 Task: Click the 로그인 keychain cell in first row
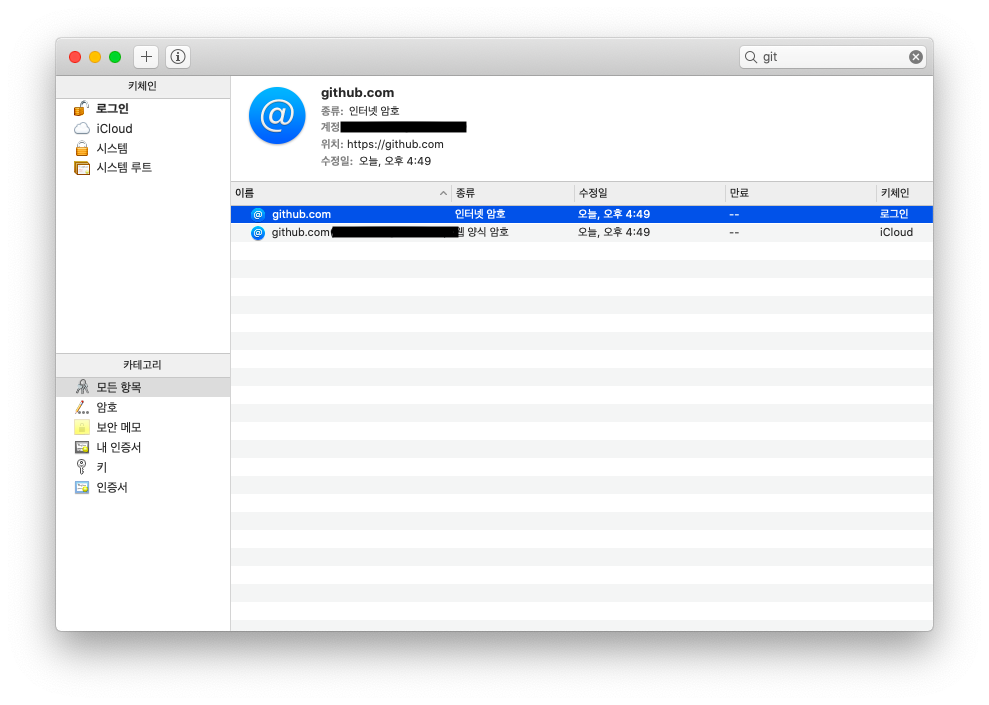(894, 214)
